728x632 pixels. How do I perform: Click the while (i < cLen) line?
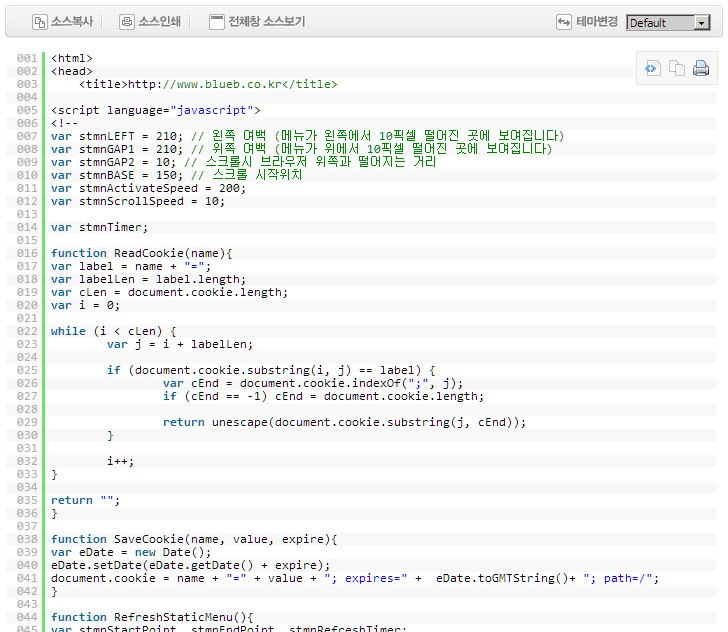click(113, 331)
